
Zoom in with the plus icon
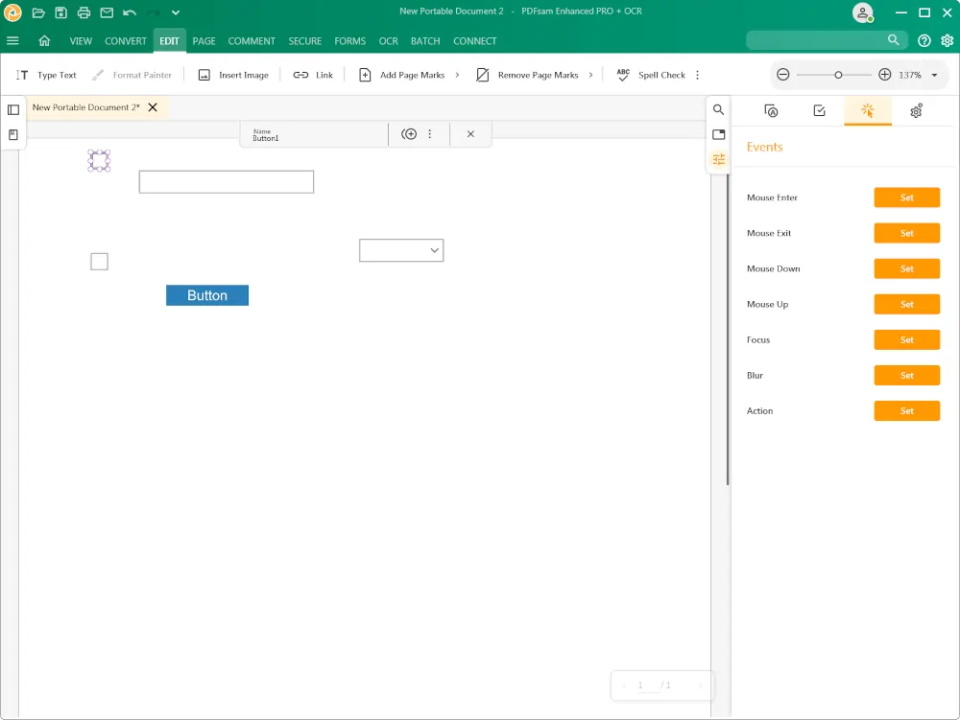point(885,75)
